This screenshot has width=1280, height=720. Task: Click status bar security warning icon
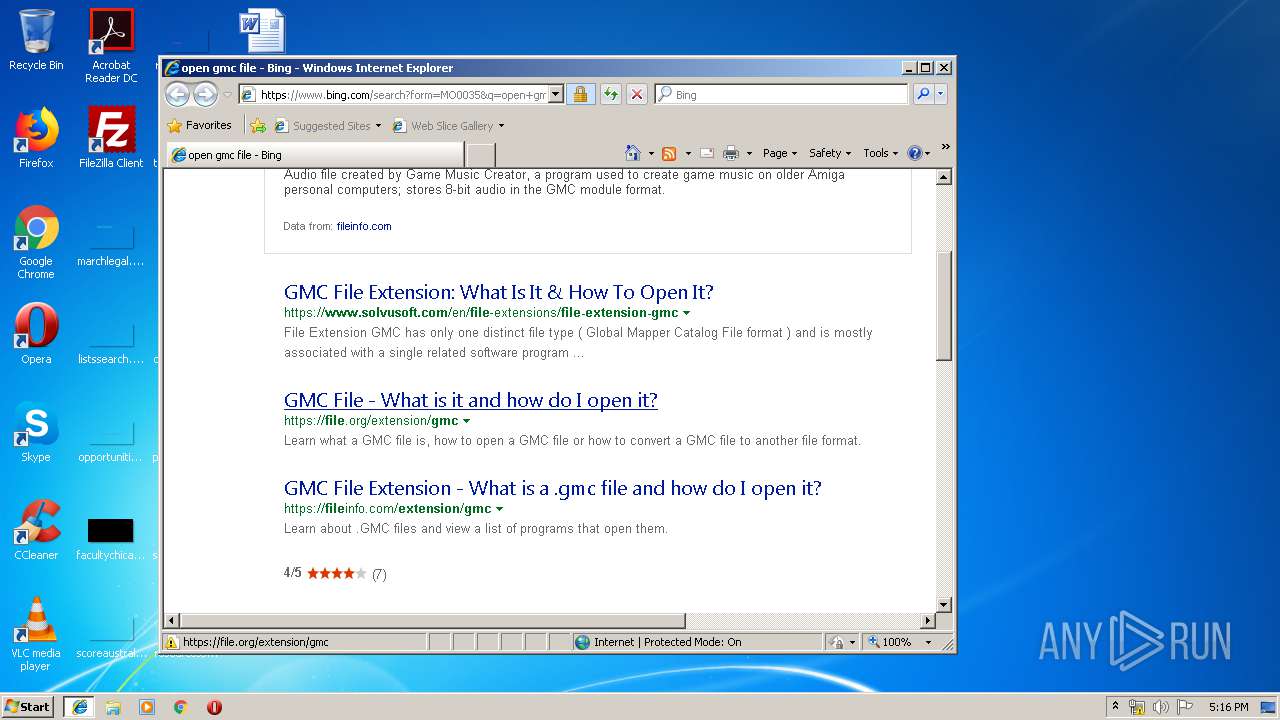click(x=171, y=642)
